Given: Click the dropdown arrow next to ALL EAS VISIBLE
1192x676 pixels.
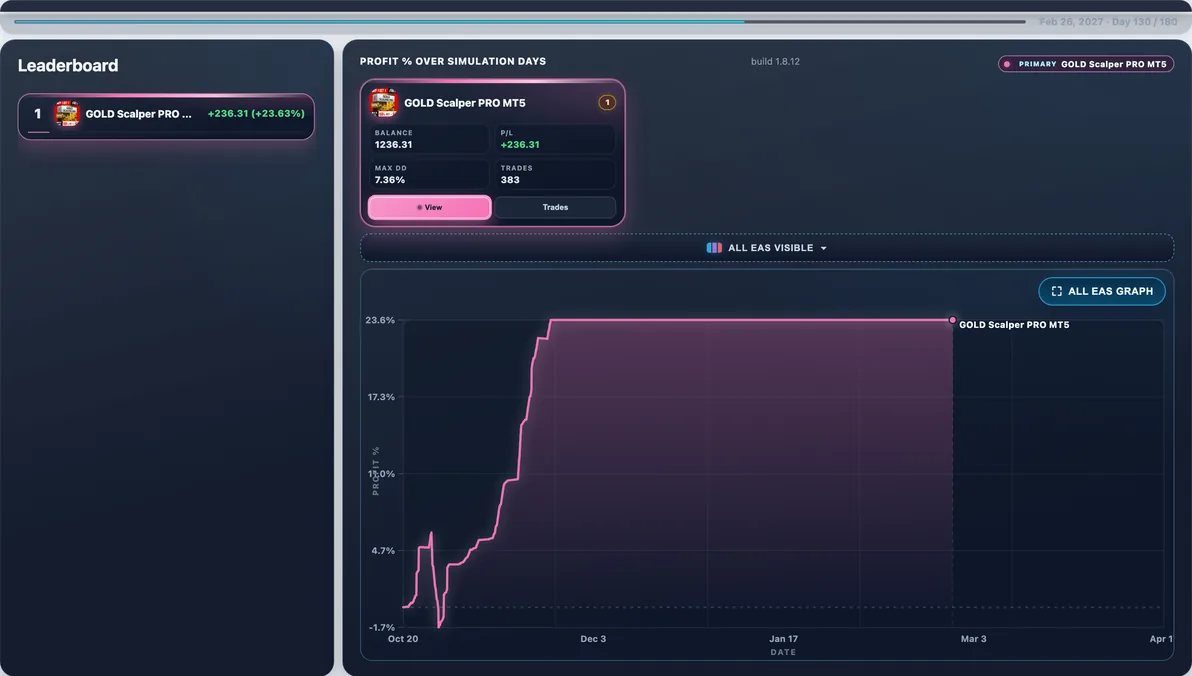Looking at the screenshot, I should [x=823, y=249].
